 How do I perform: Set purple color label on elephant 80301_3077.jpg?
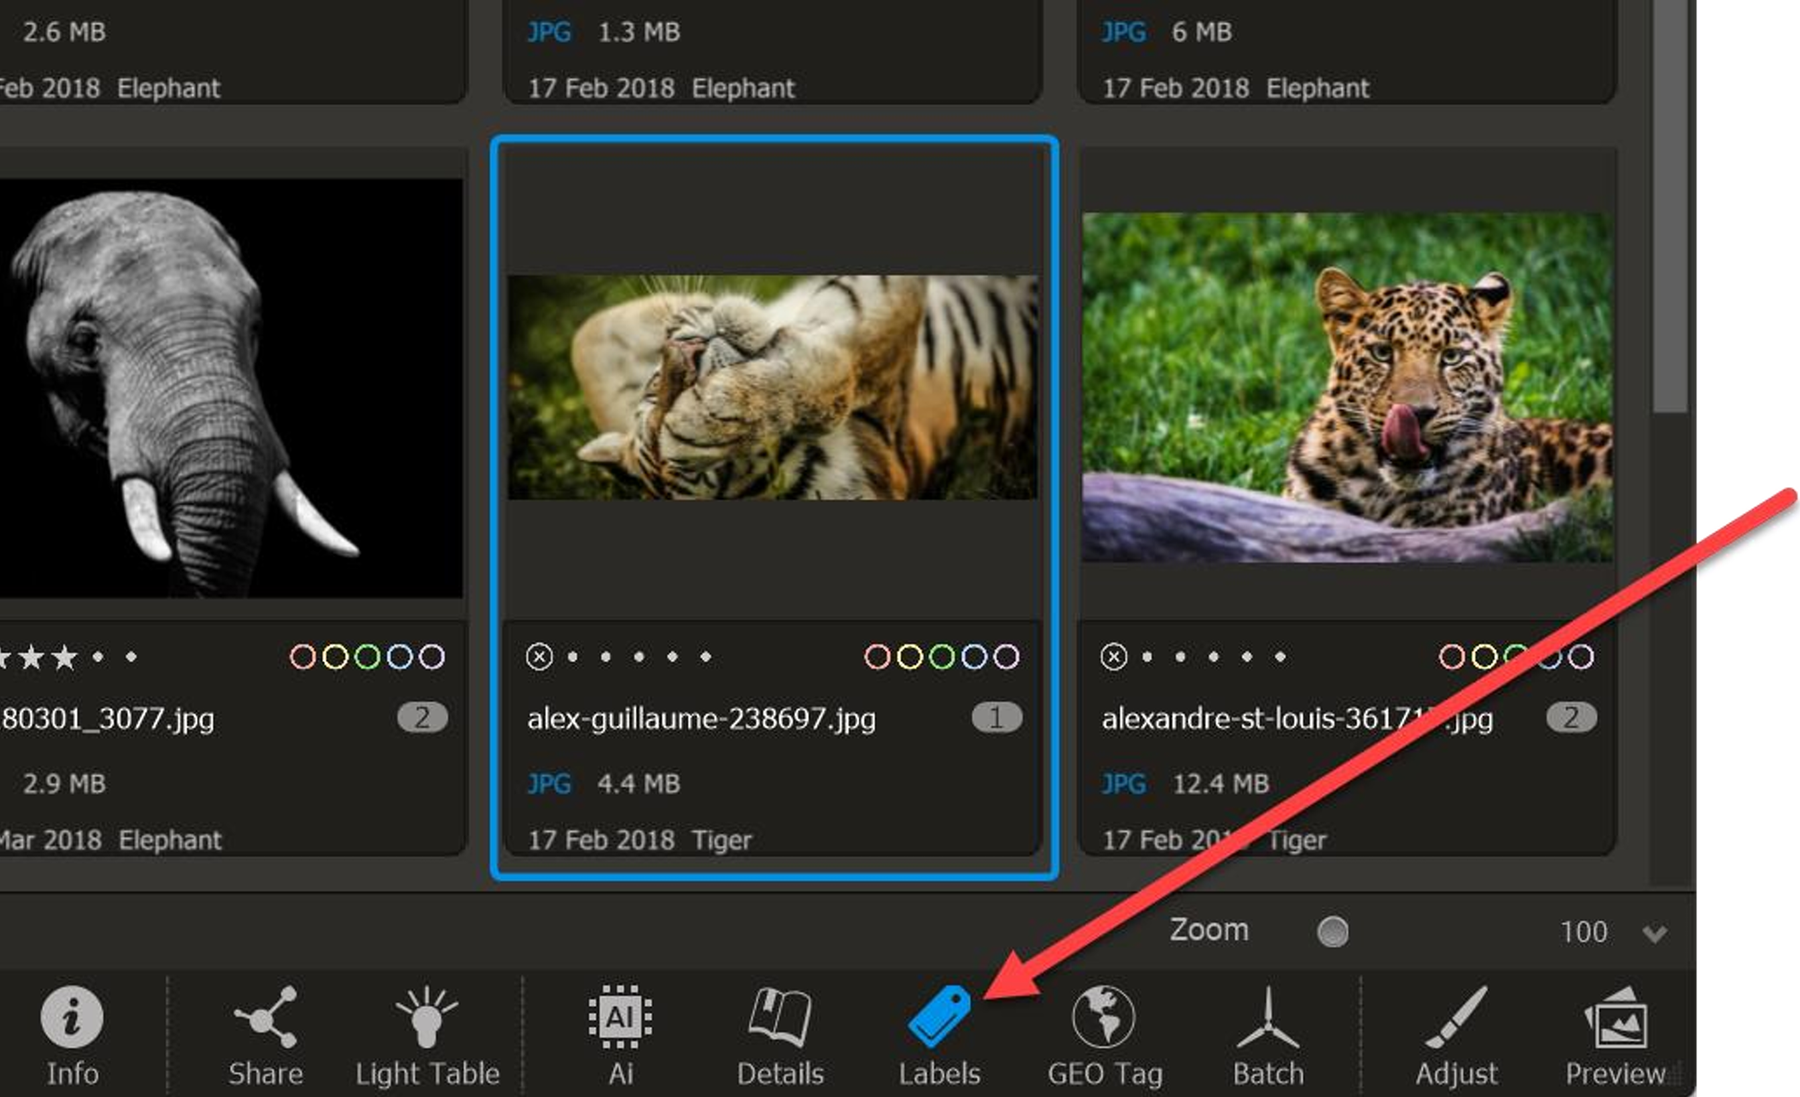coord(431,657)
